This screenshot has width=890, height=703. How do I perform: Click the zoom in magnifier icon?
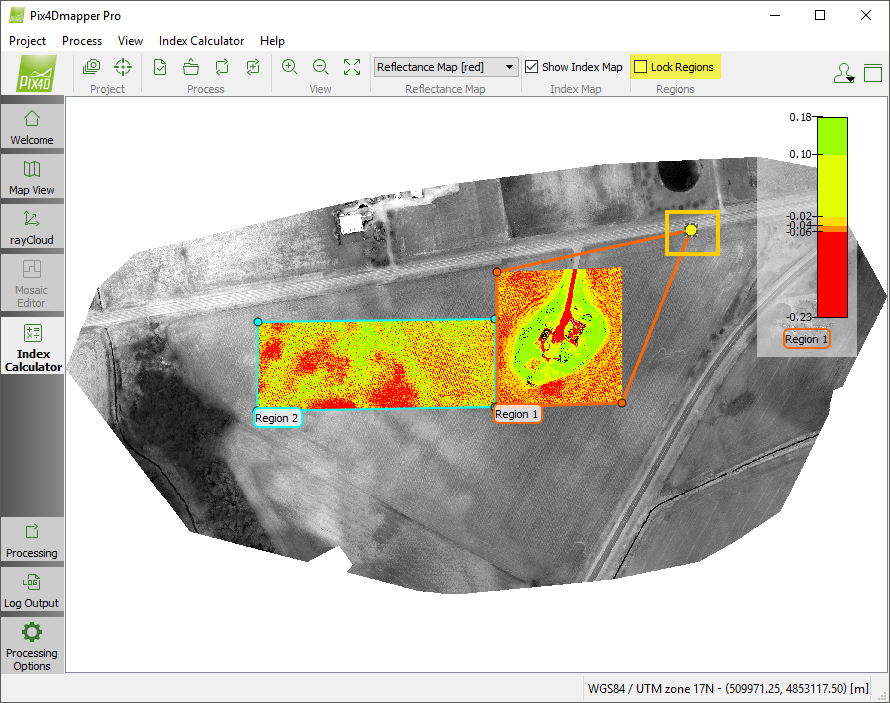coord(290,67)
